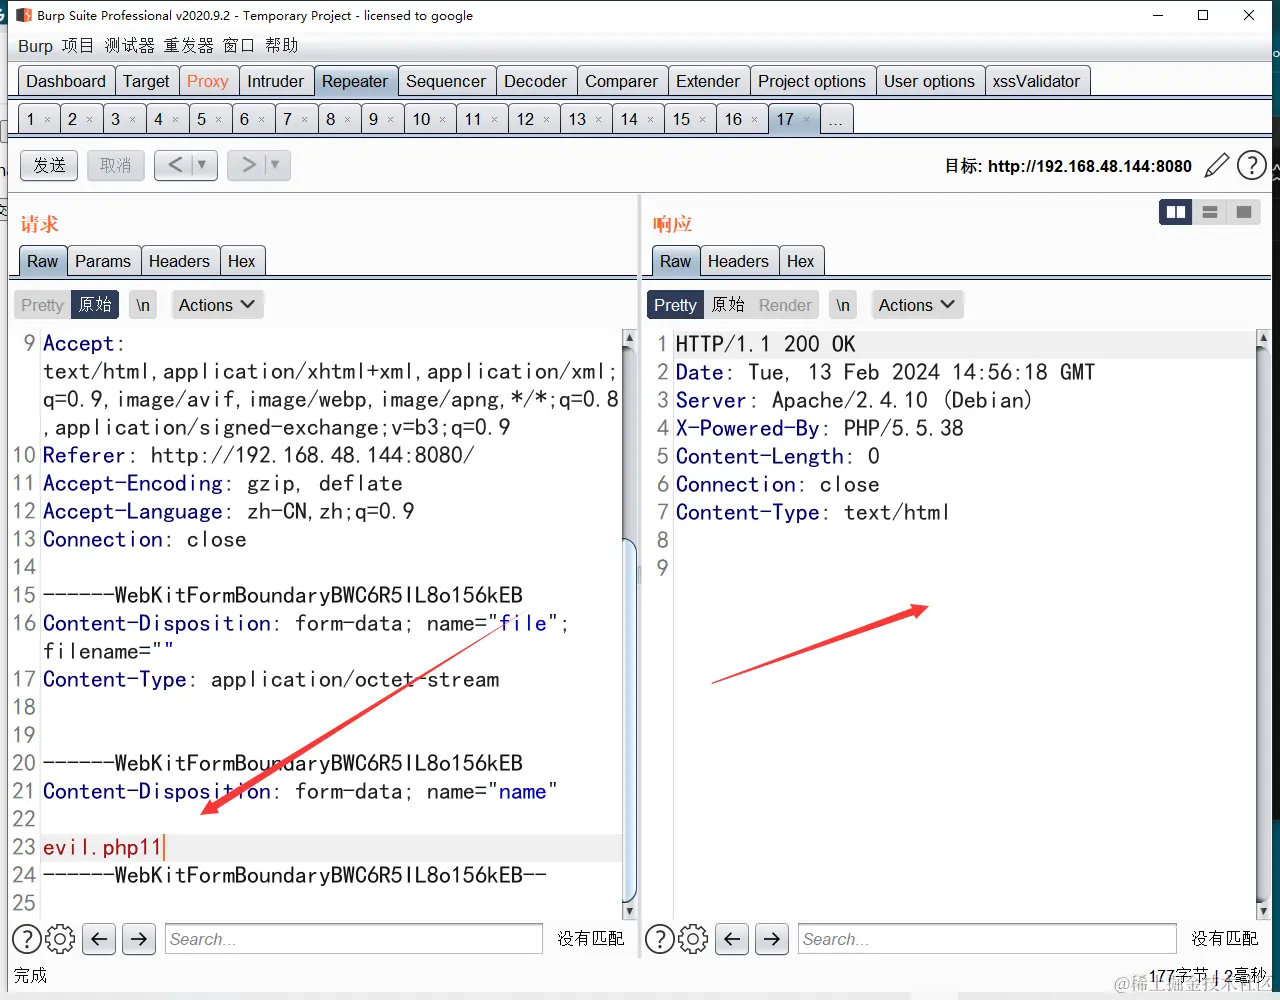1280x1000 pixels.
Task: Expand the request Actions dropdown
Action: pyautogui.click(x=216, y=305)
